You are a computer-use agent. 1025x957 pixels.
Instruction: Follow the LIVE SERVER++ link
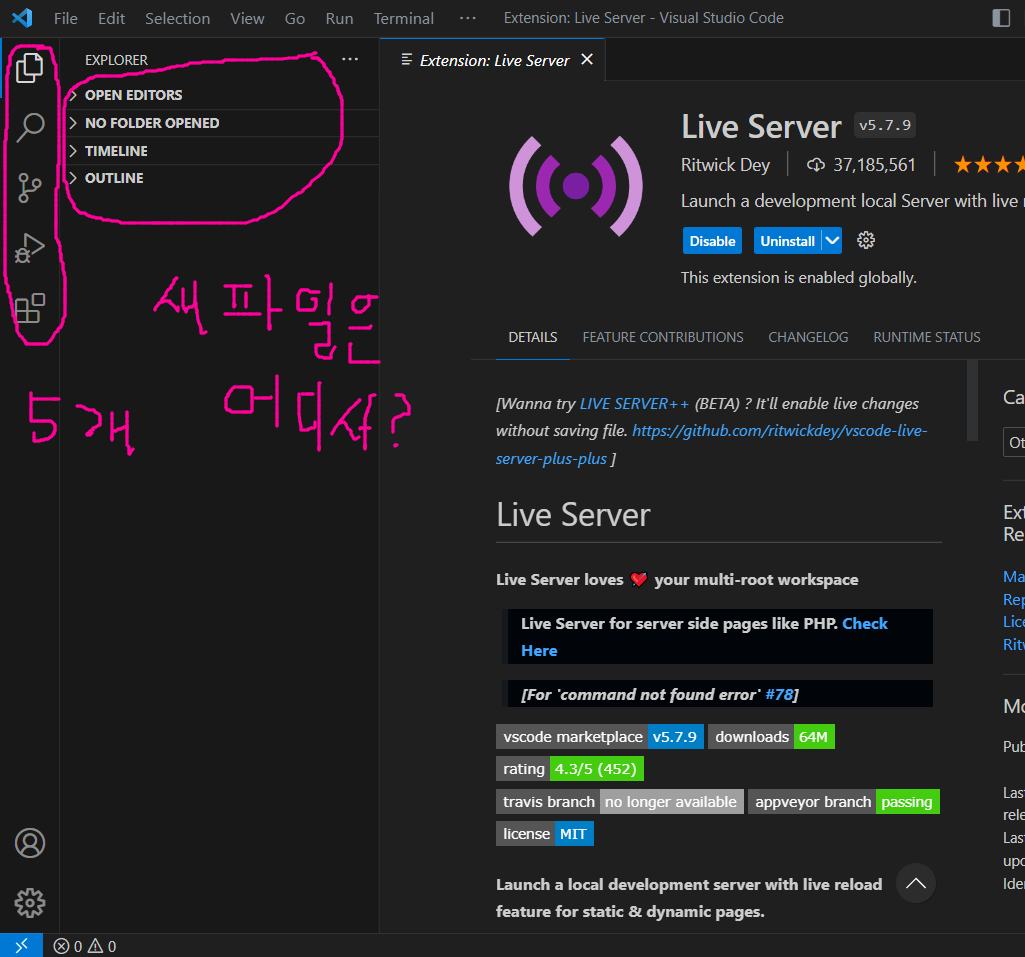click(633, 403)
